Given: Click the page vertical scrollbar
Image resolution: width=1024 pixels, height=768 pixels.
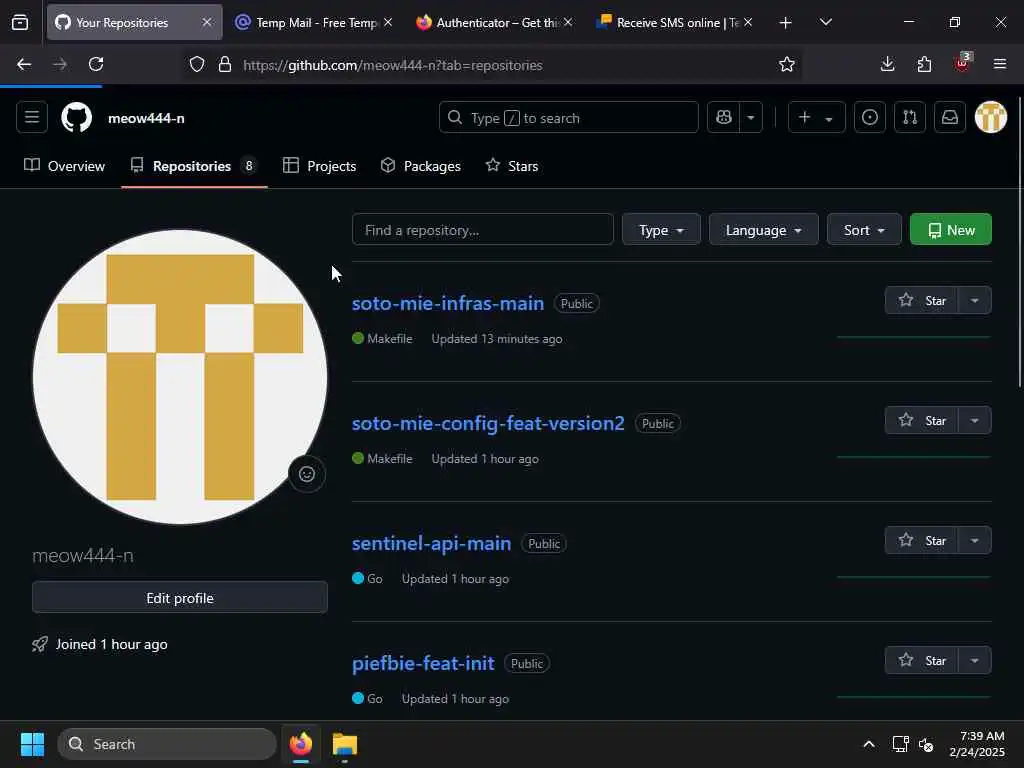Looking at the screenshot, I should tap(1019, 242).
